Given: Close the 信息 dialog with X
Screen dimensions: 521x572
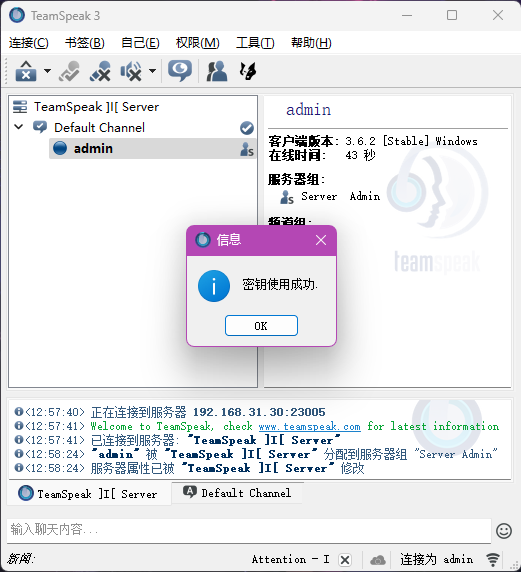Looking at the screenshot, I should 321,240.
